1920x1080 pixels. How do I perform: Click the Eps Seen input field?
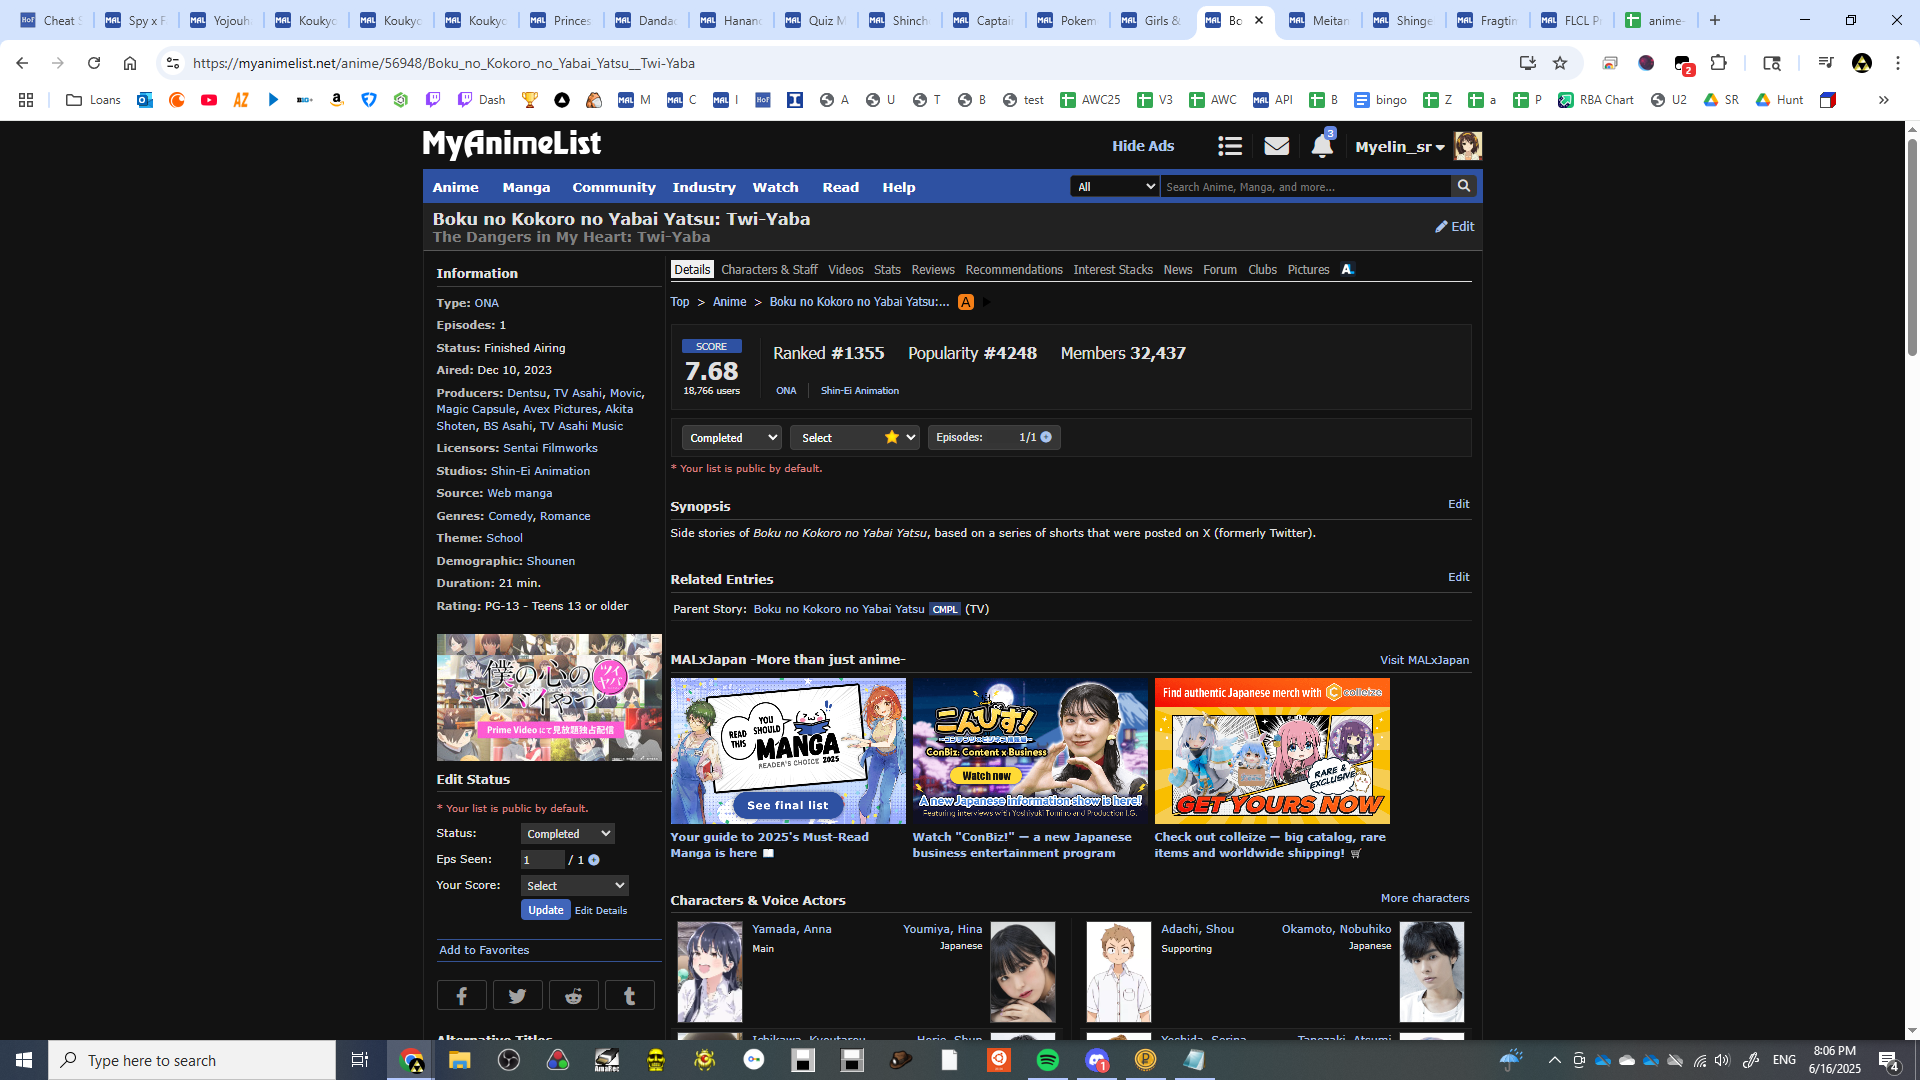pyautogui.click(x=542, y=860)
